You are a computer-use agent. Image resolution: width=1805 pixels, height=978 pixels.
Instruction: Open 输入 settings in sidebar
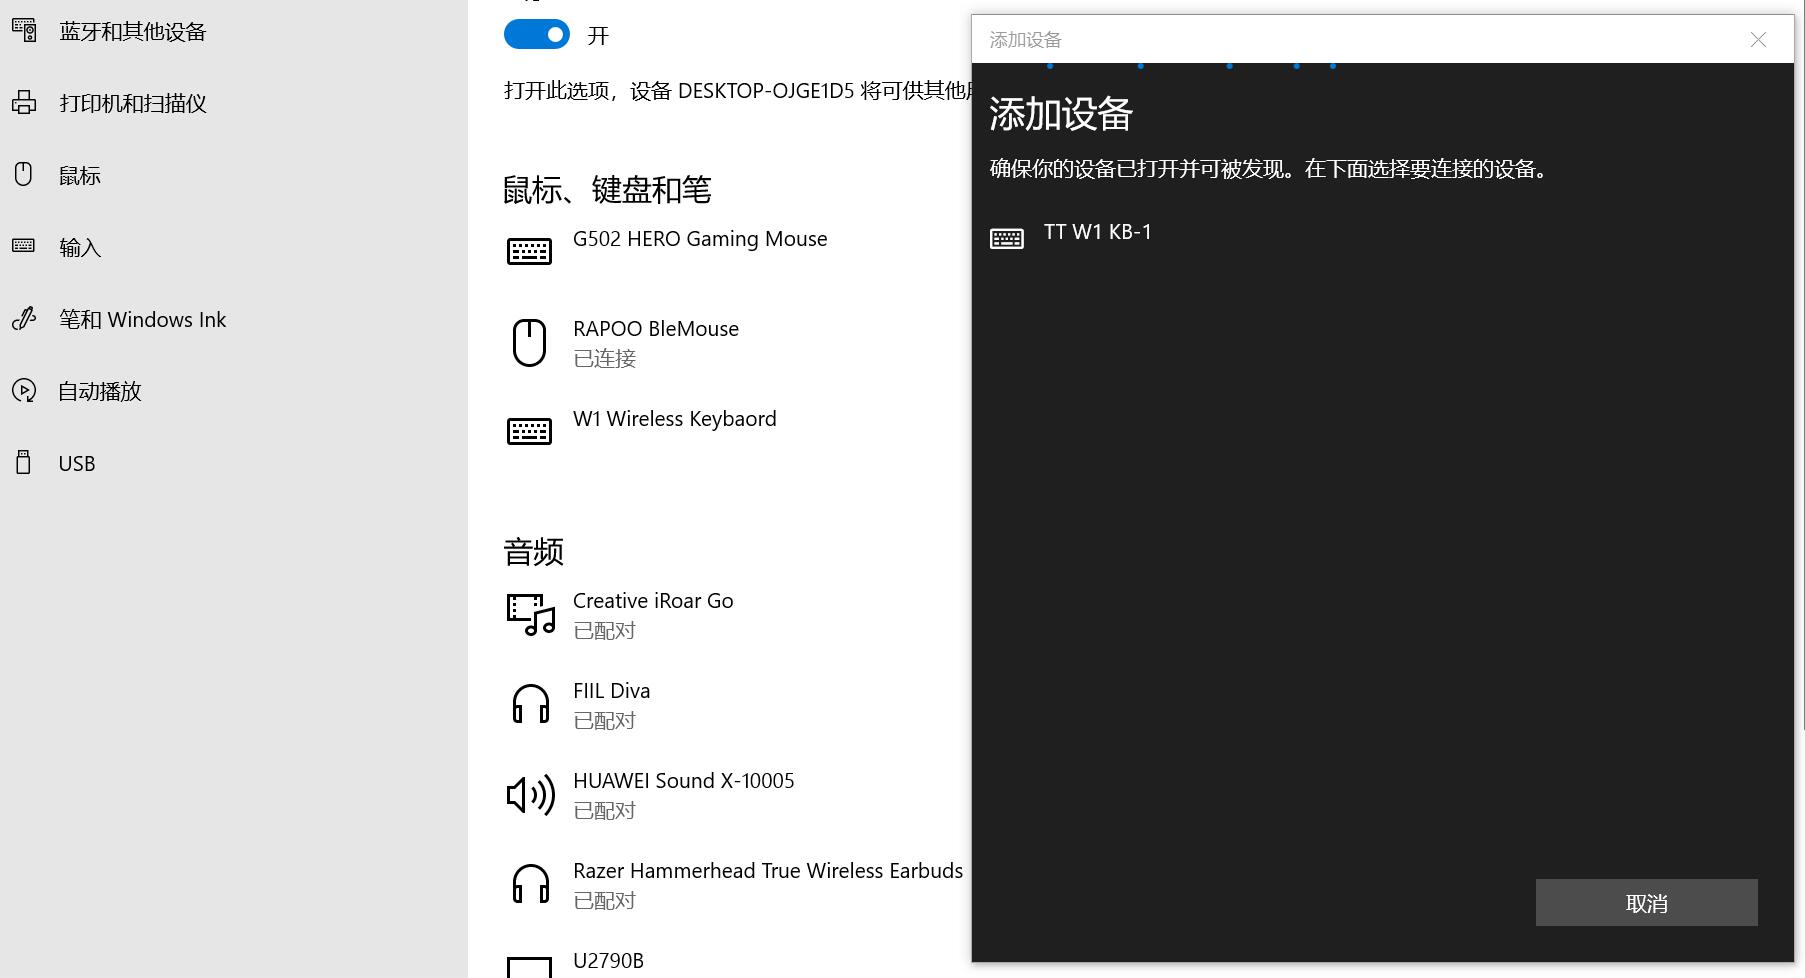pyautogui.click(x=80, y=248)
